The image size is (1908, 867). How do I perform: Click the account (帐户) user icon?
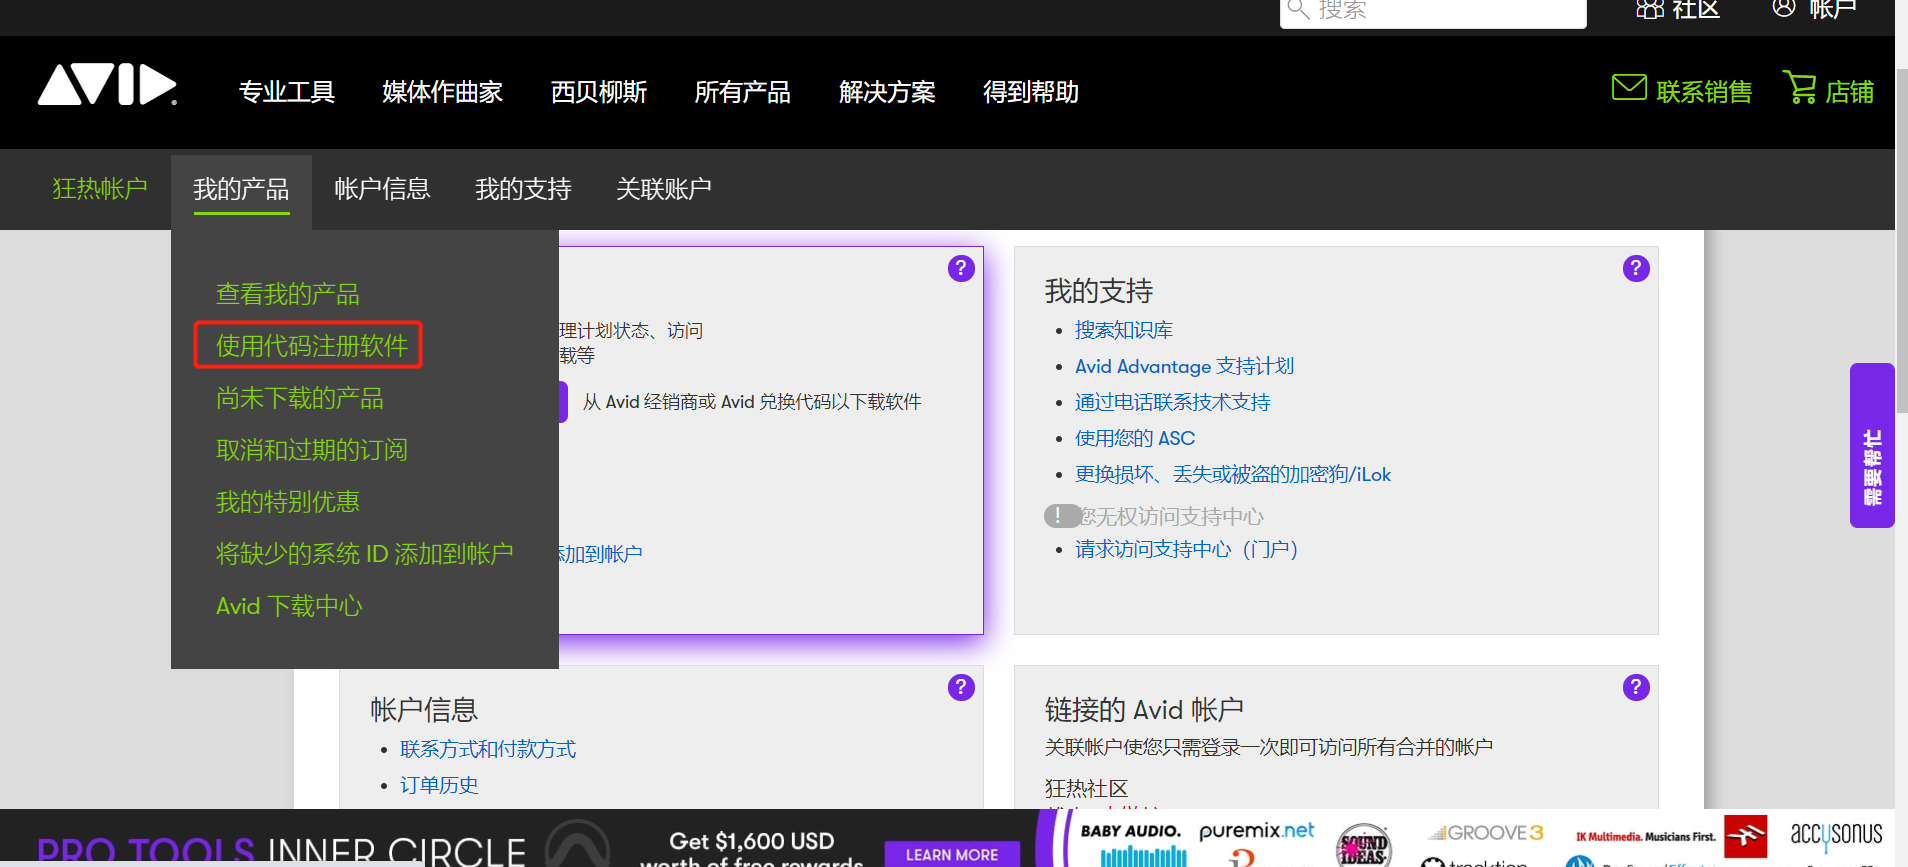tap(1784, 8)
